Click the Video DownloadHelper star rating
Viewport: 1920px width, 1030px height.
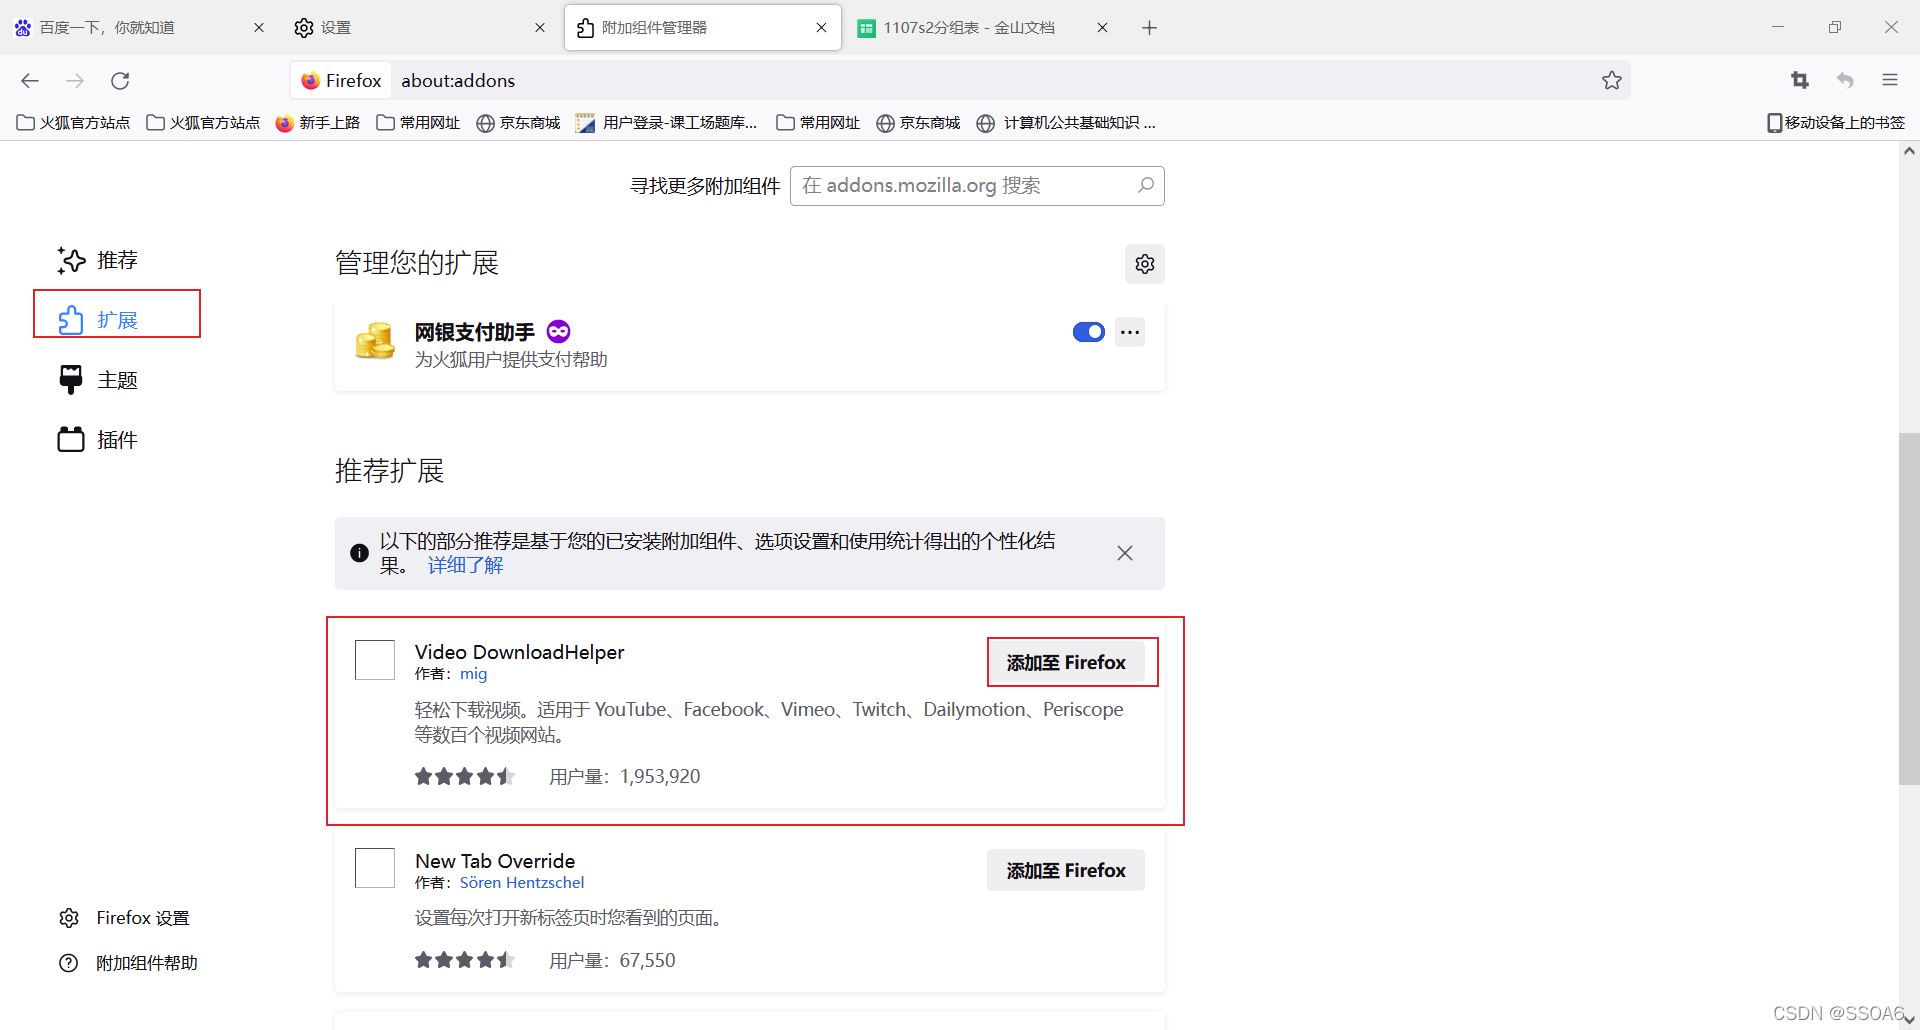(x=465, y=776)
